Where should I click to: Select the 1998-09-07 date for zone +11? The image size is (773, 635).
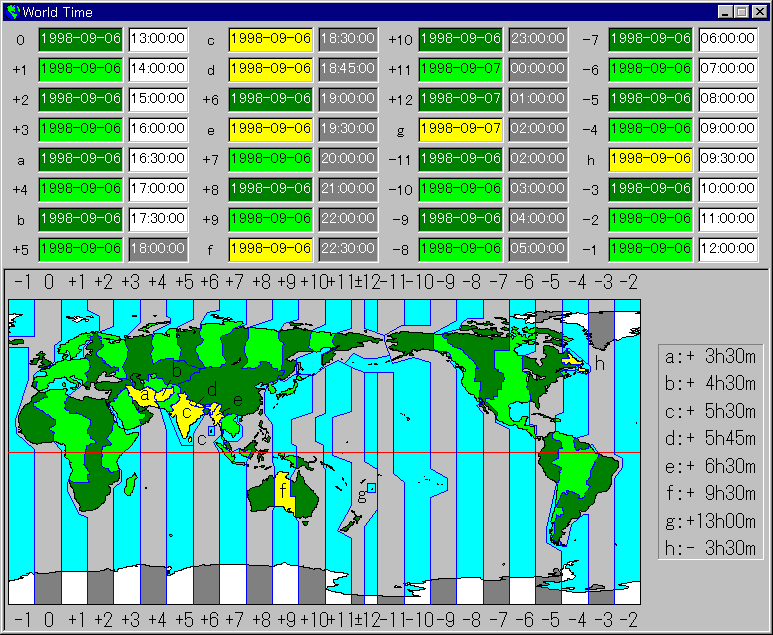click(461, 69)
